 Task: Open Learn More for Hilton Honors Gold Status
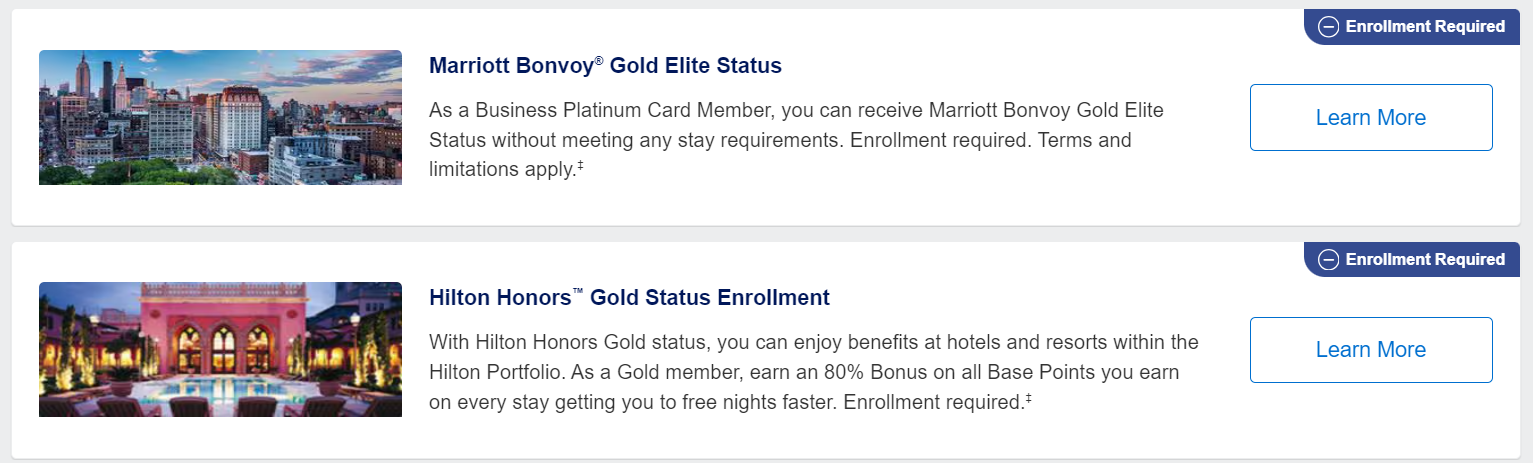(1371, 350)
